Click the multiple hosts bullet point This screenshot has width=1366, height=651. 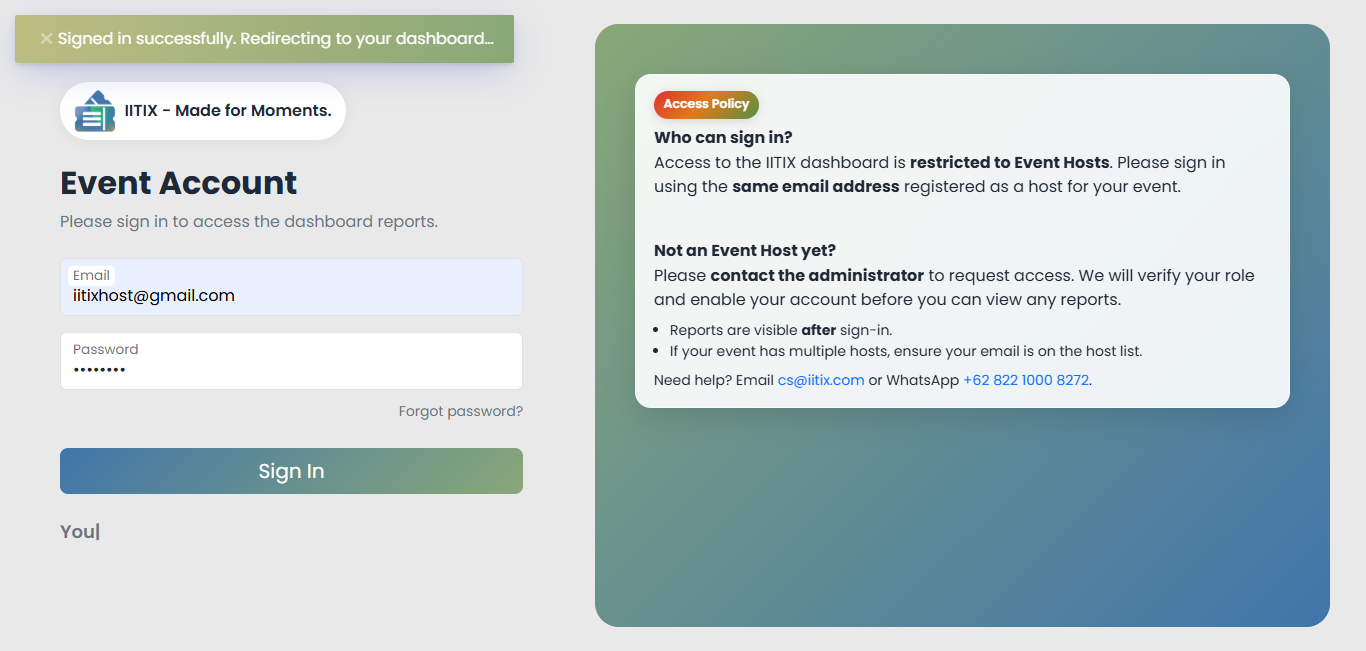(905, 351)
